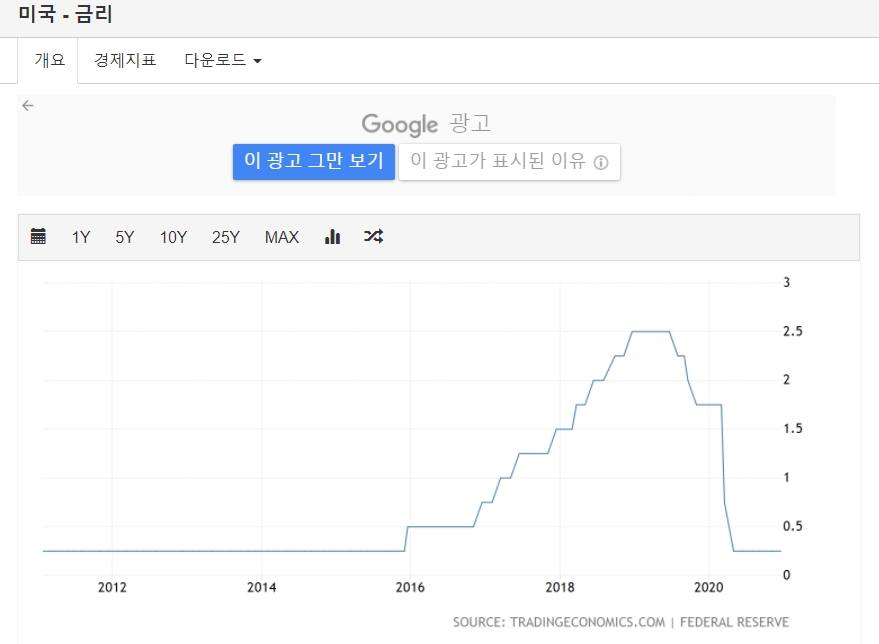
Task: Expand the 다운로드 dropdown menu
Action: coord(223,60)
